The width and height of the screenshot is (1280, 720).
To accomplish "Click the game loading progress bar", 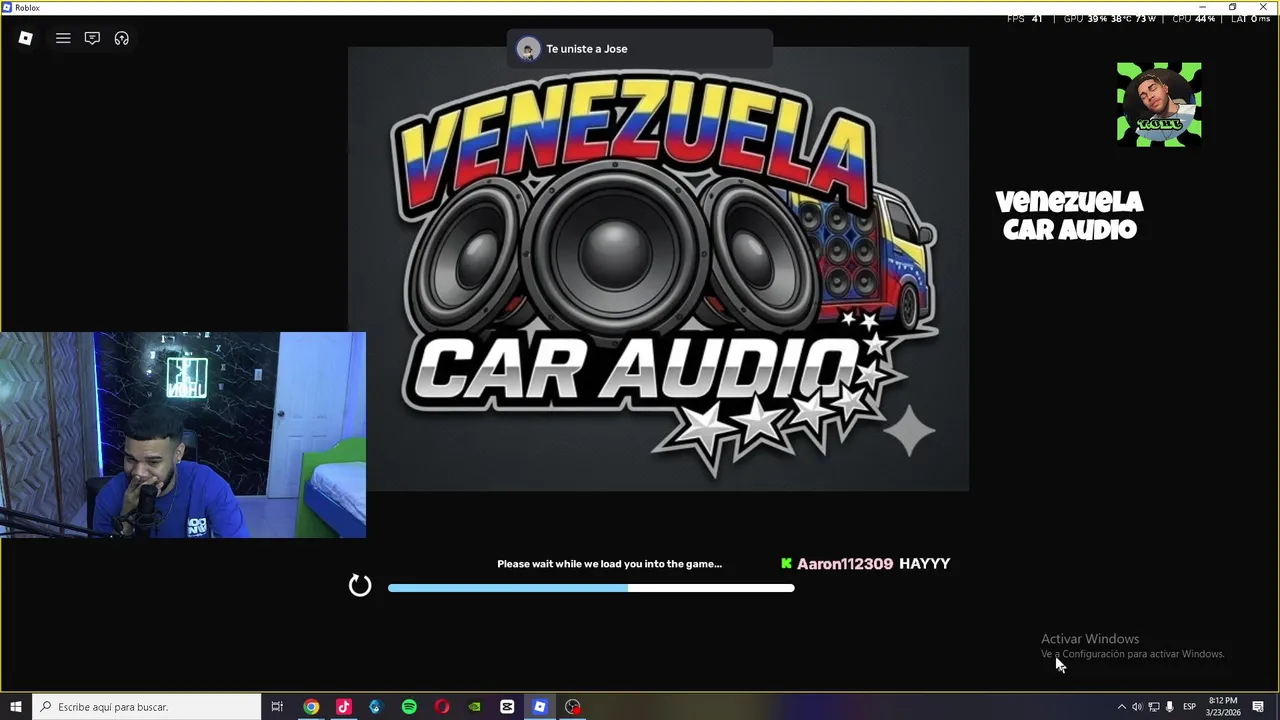I will pos(591,588).
